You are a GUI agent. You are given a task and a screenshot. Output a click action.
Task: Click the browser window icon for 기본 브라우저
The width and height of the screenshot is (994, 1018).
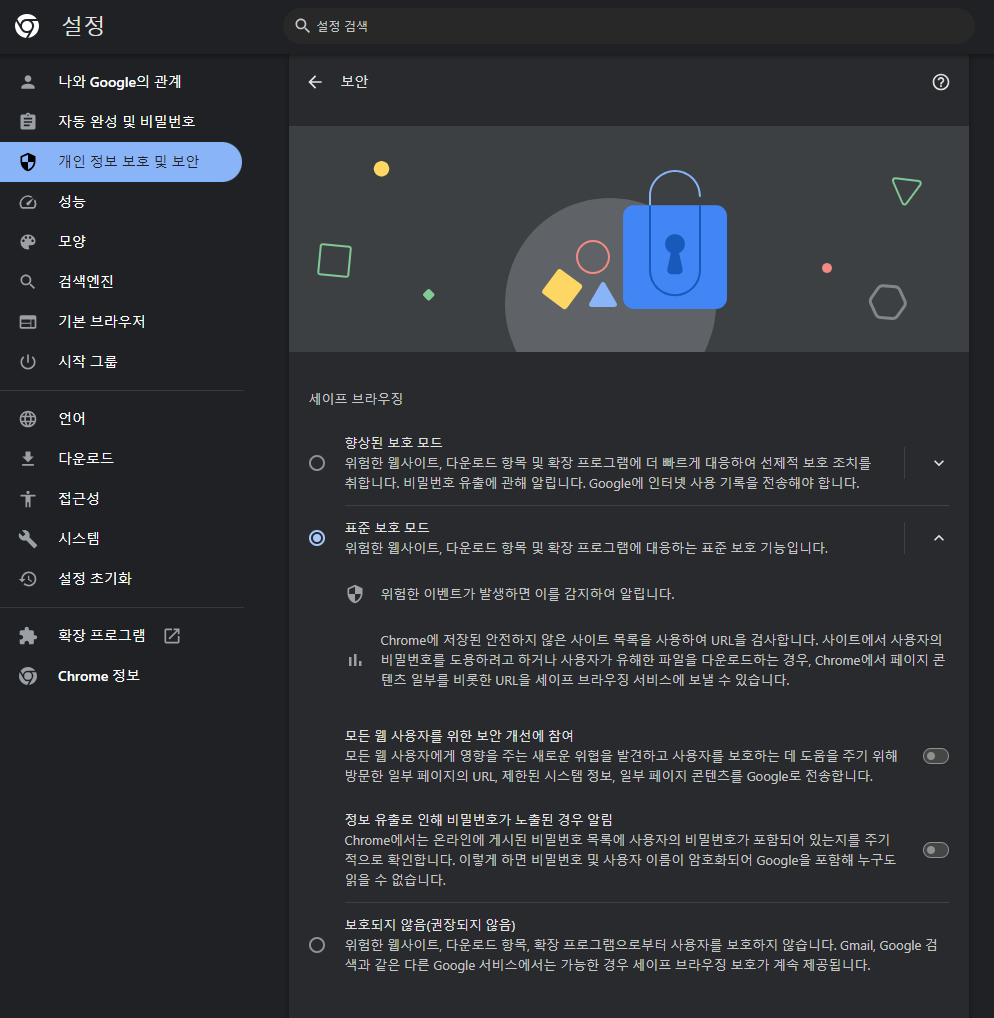click(x=28, y=322)
